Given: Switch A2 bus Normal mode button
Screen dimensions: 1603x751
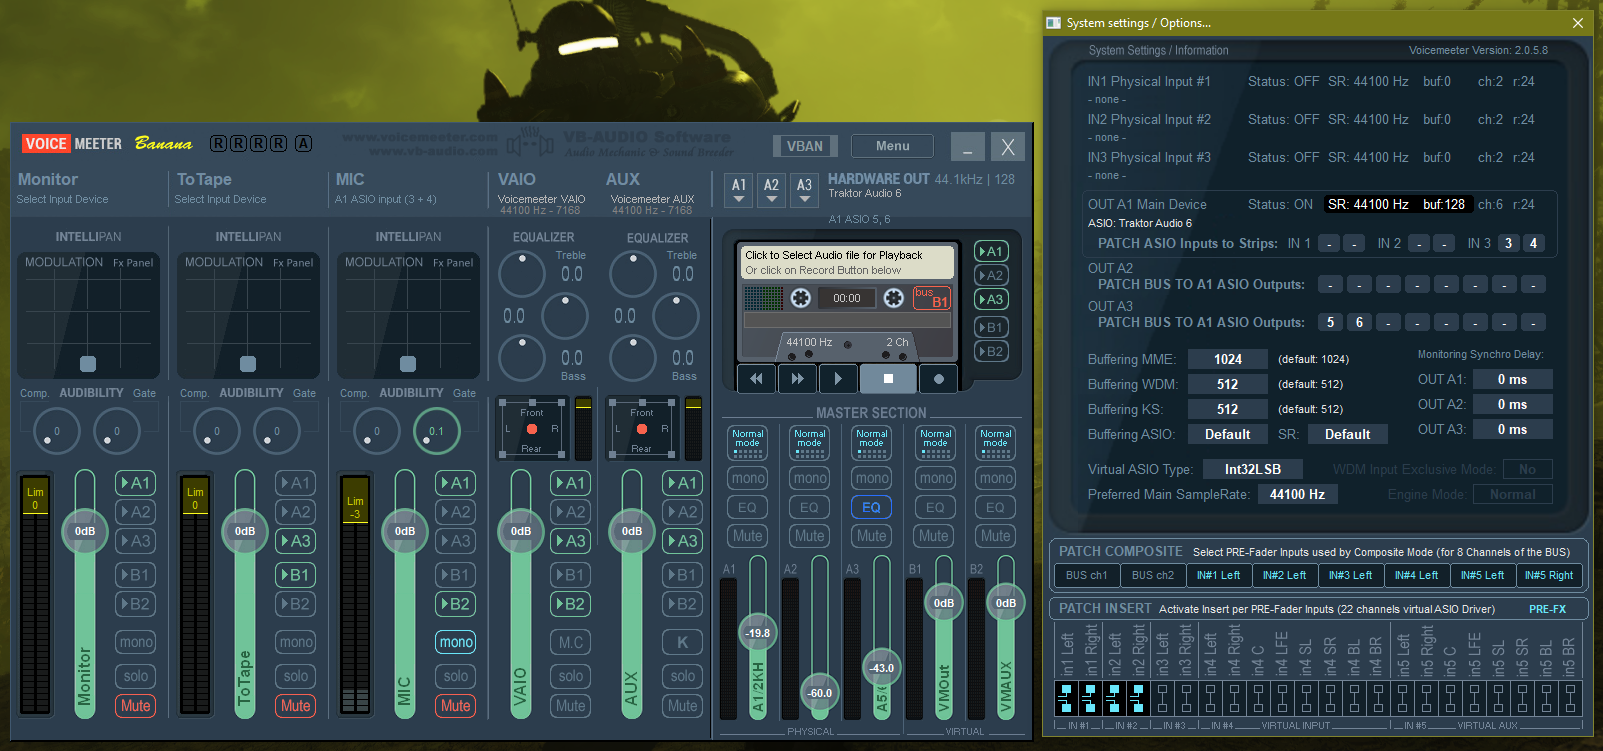Looking at the screenshot, I should 809,443.
